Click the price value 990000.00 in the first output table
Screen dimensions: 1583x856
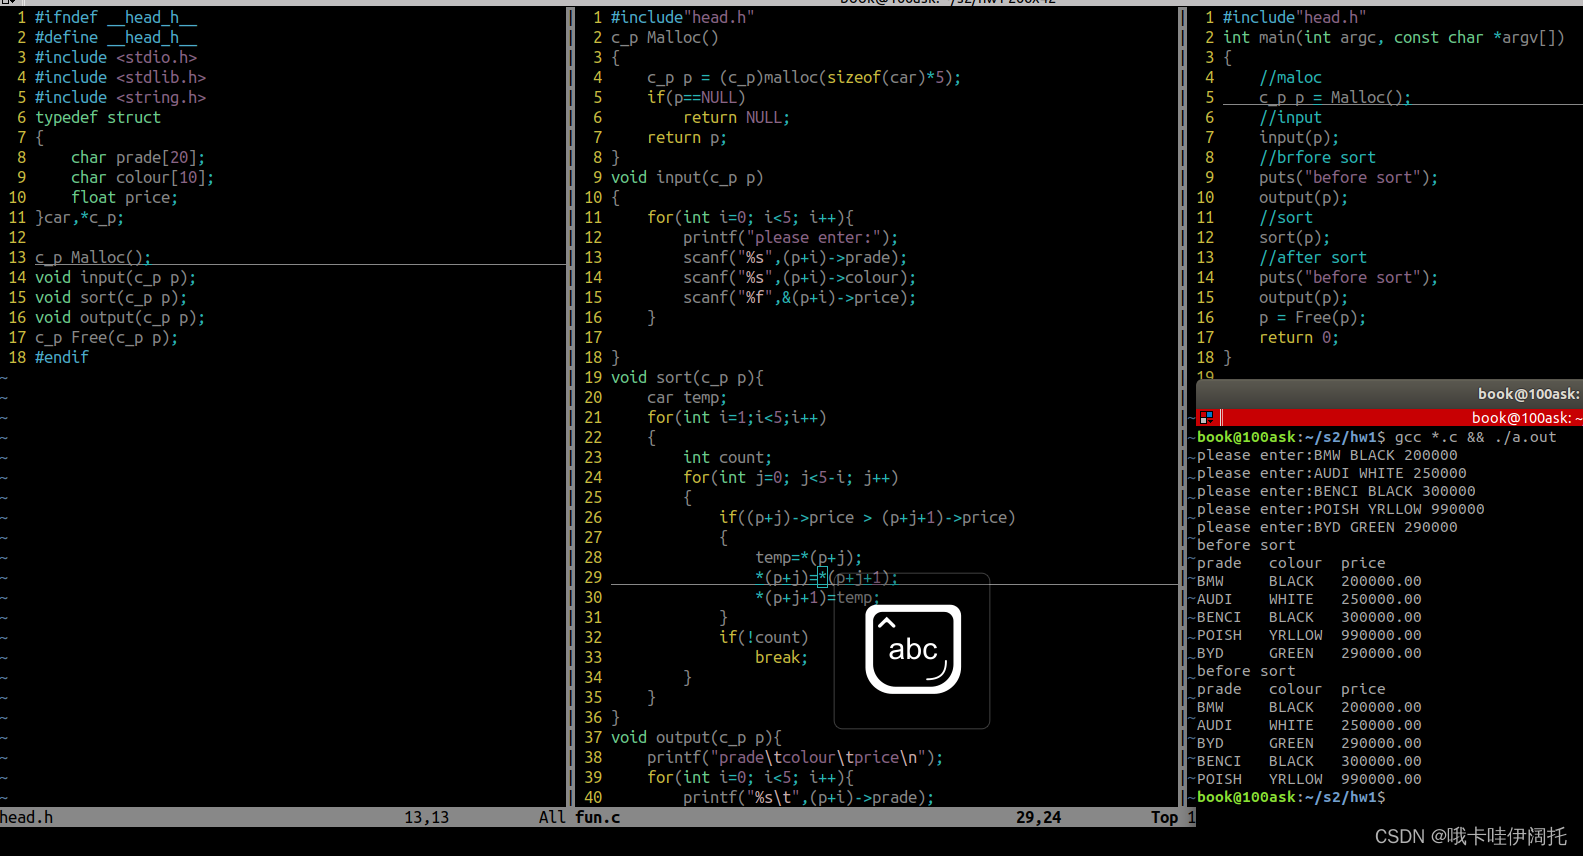point(1381,635)
